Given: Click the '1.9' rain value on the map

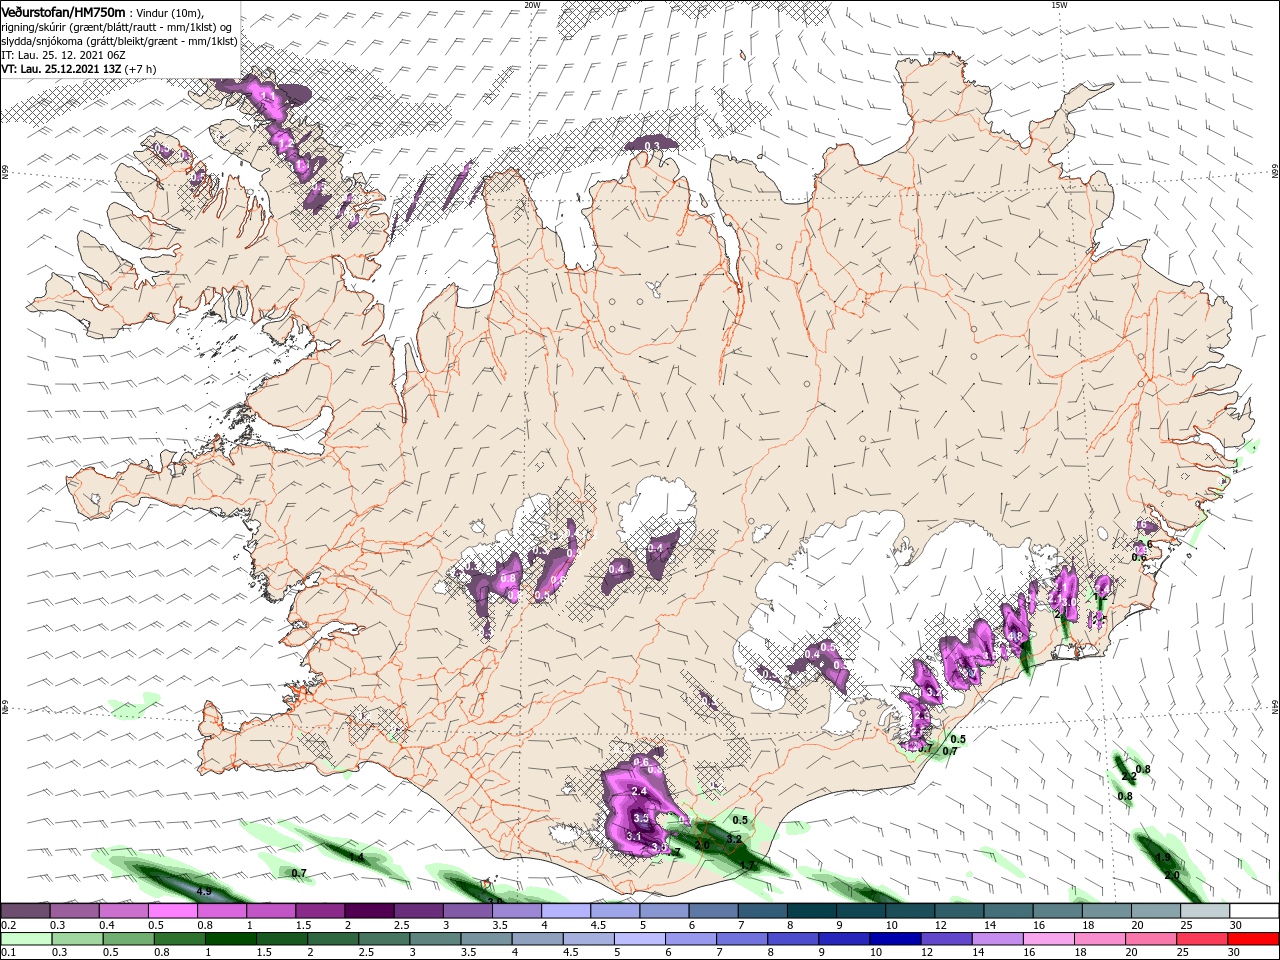Looking at the screenshot, I should (x=1163, y=858).
